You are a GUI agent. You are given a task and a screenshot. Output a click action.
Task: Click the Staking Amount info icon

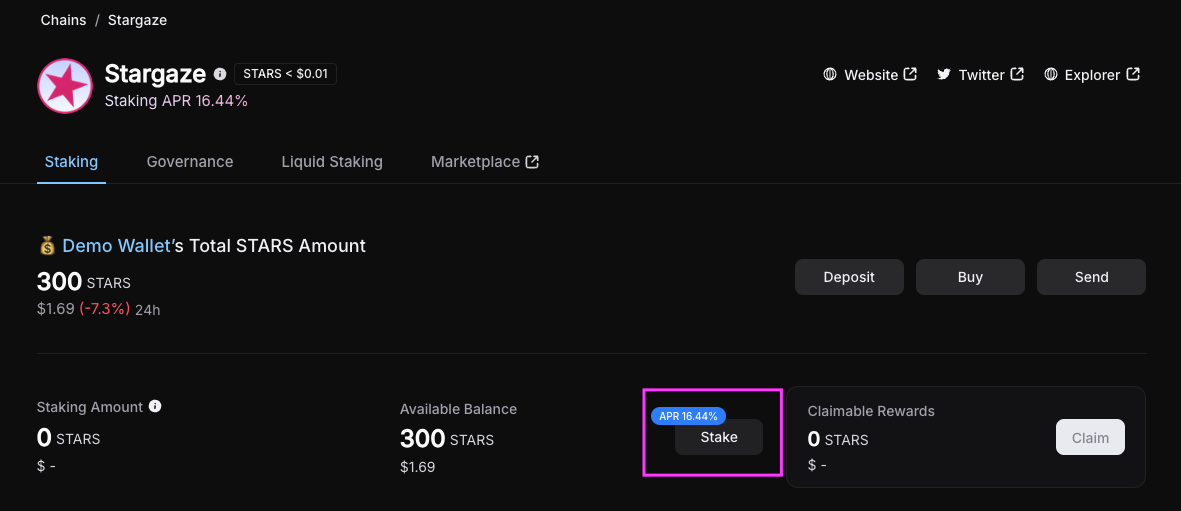click(x=155, y=407)
